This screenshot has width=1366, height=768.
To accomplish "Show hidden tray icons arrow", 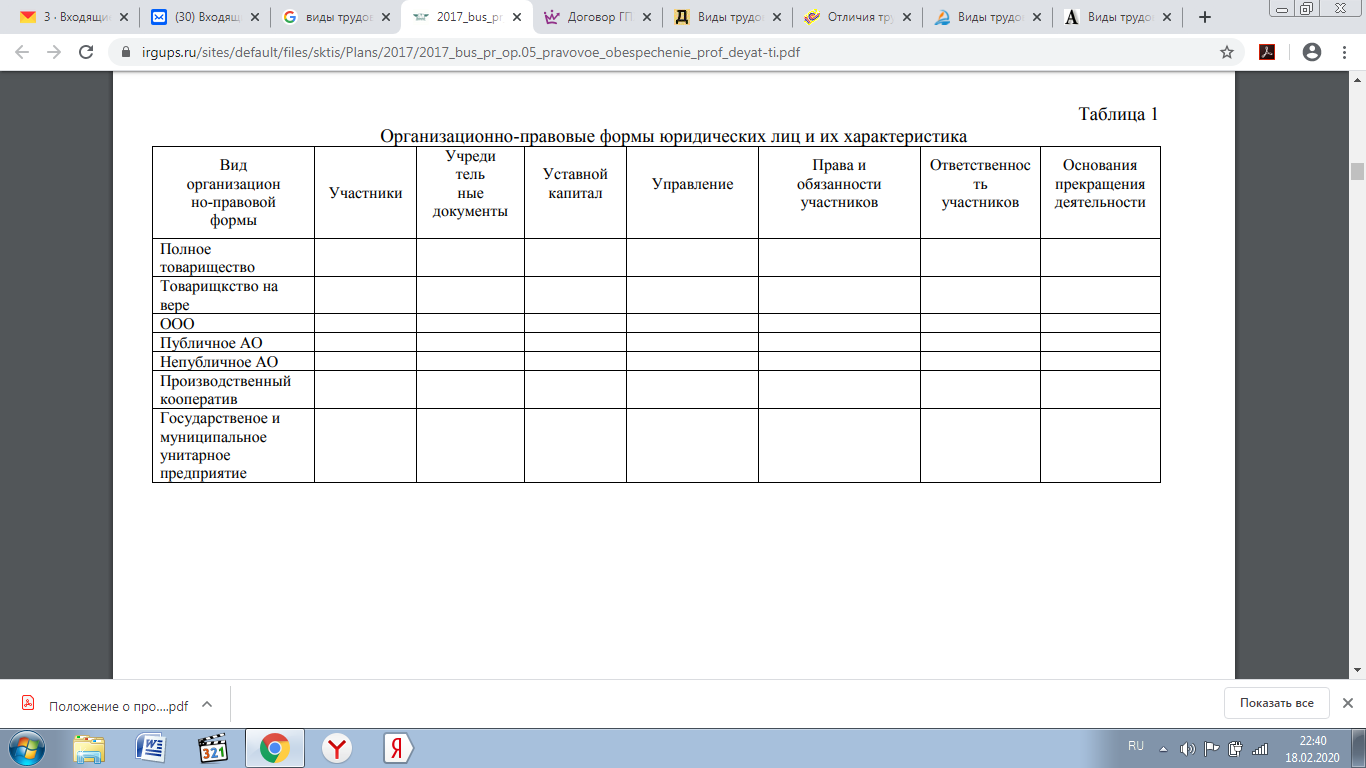I will point(1163,748).
